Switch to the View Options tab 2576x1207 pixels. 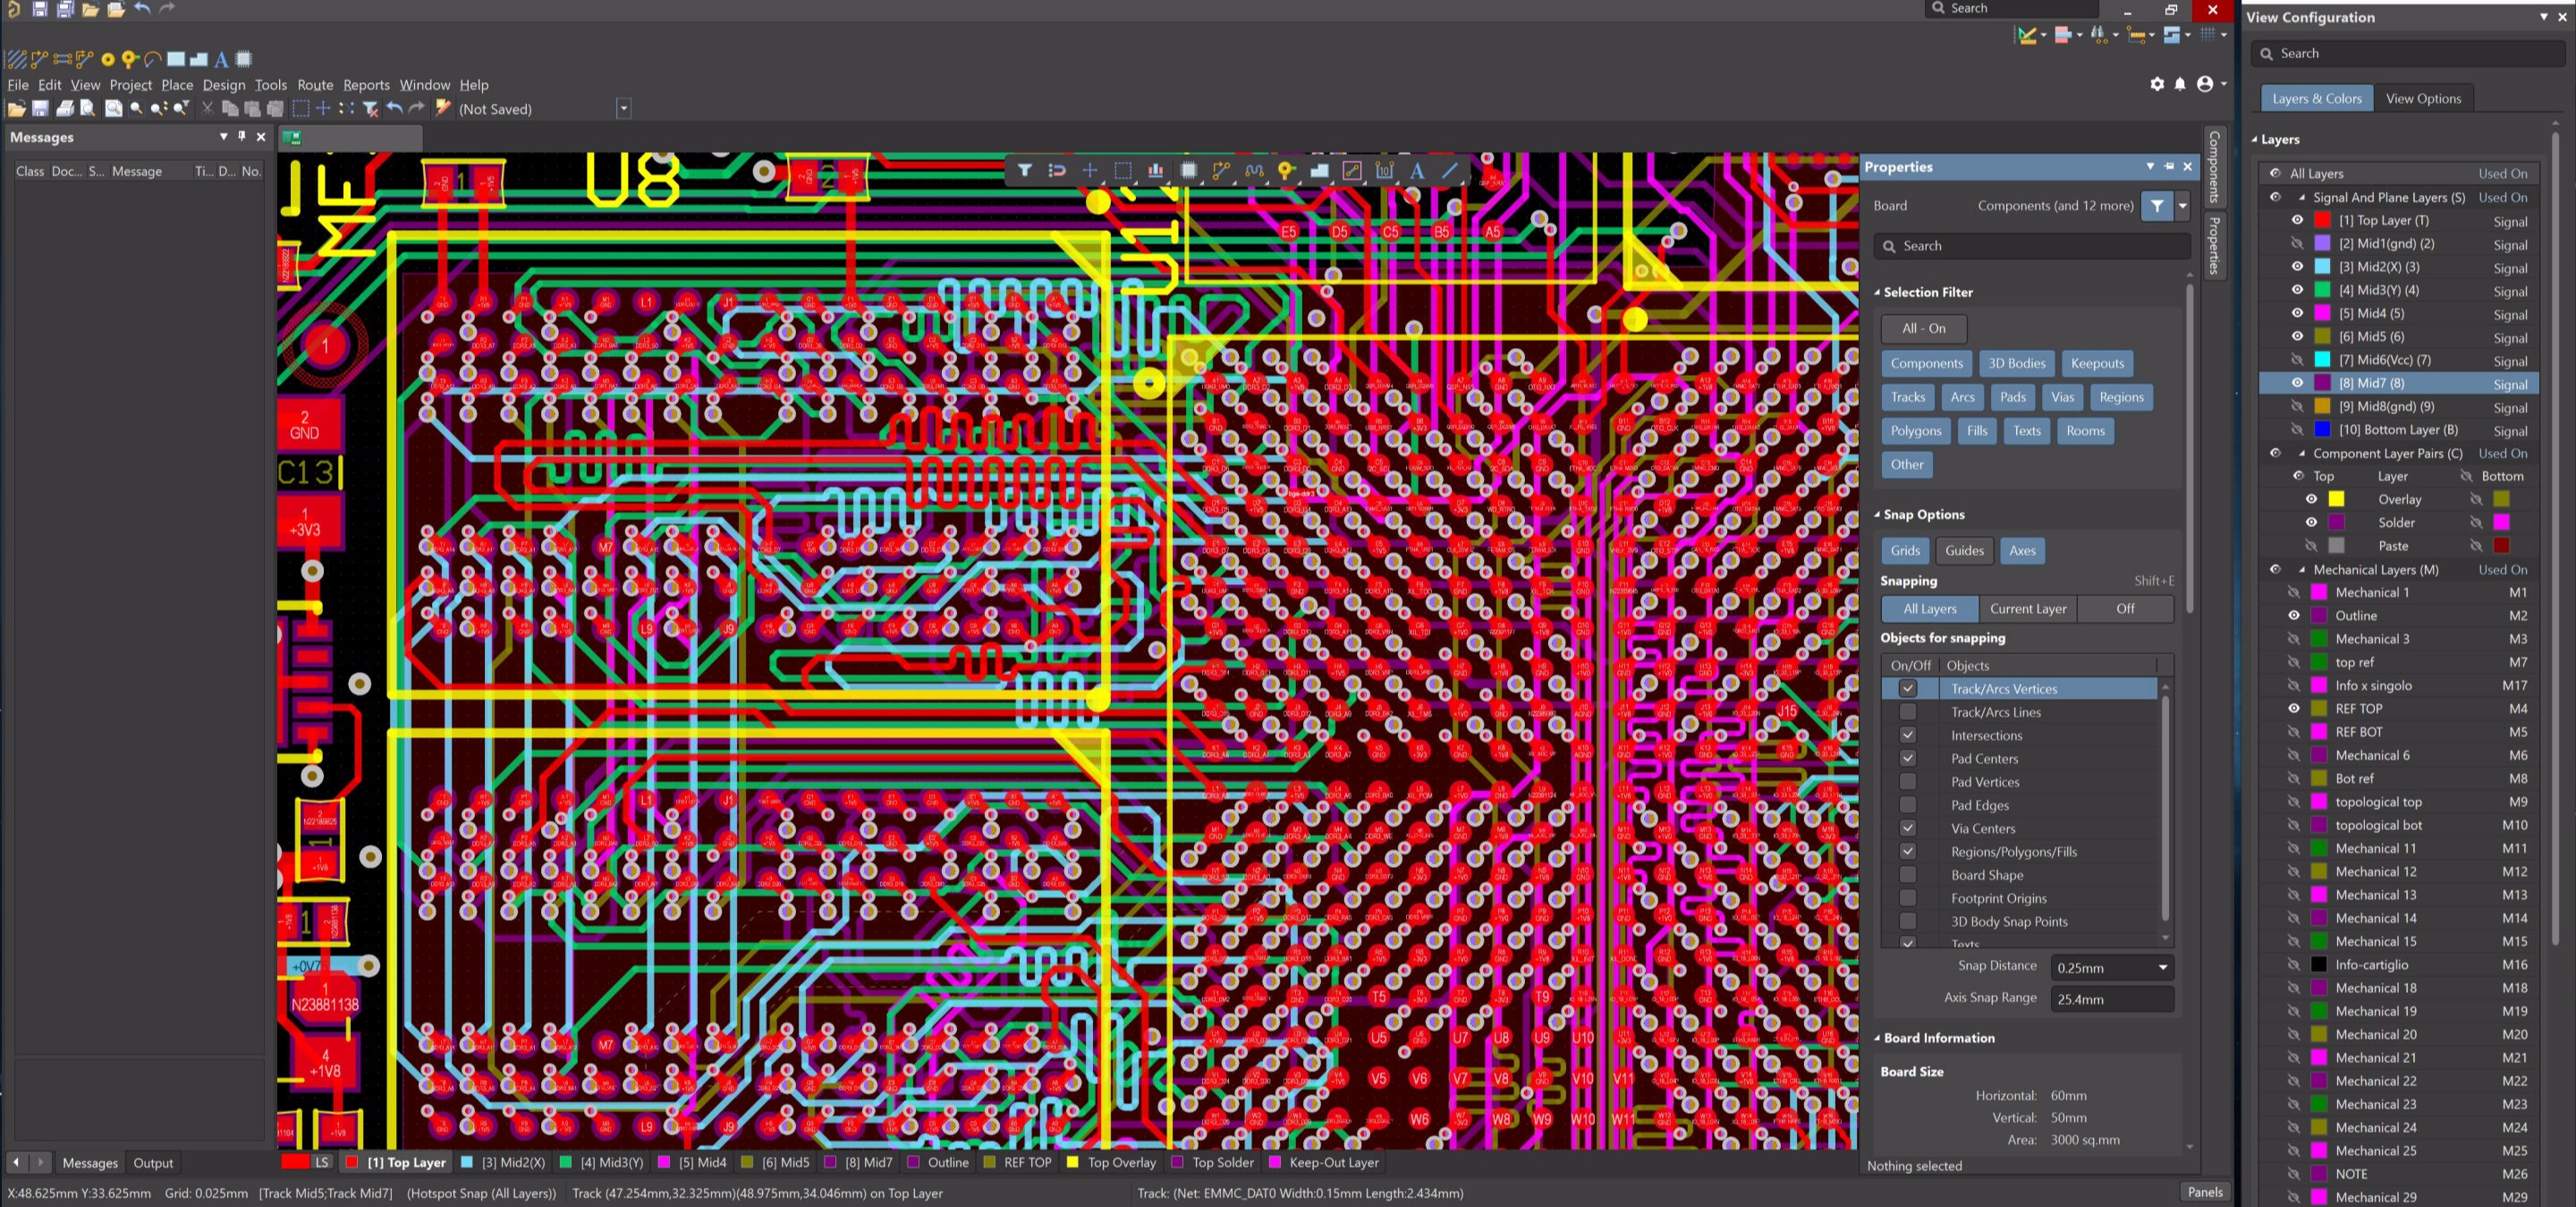click(2422, 98)
